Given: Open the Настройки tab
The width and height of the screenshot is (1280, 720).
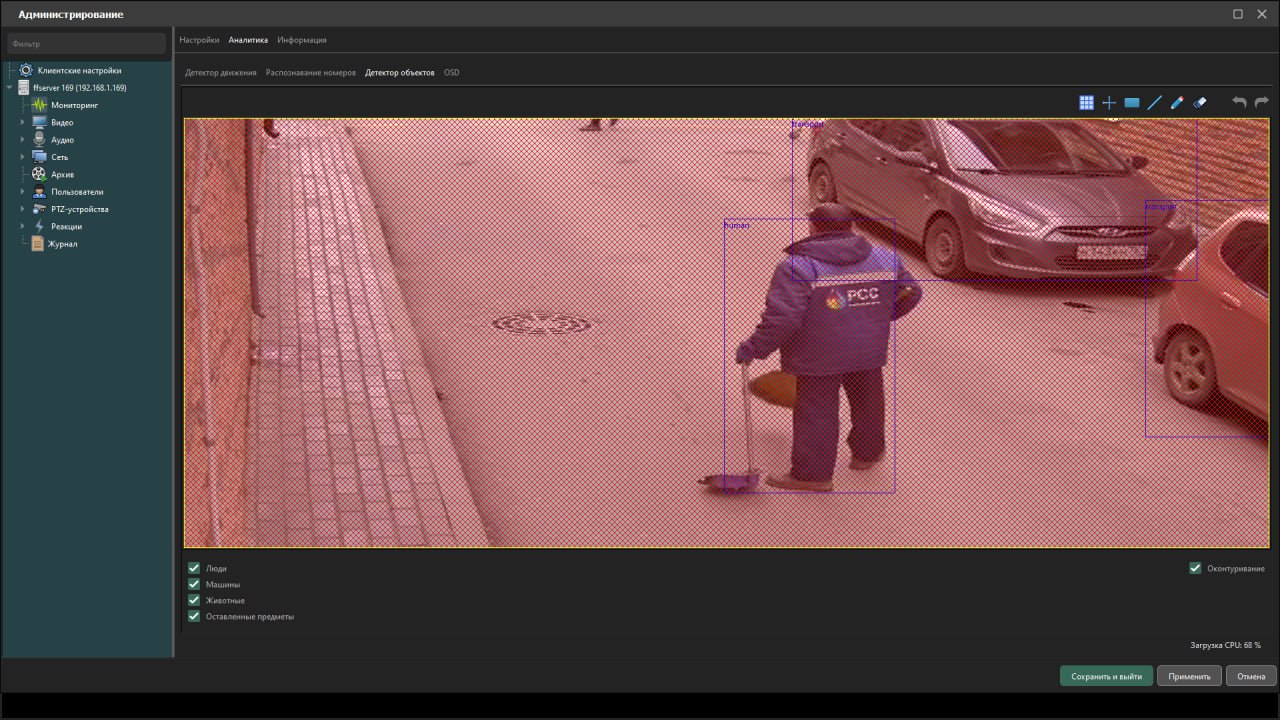Looking at the screenshot, I should click(x=199, y=40).
